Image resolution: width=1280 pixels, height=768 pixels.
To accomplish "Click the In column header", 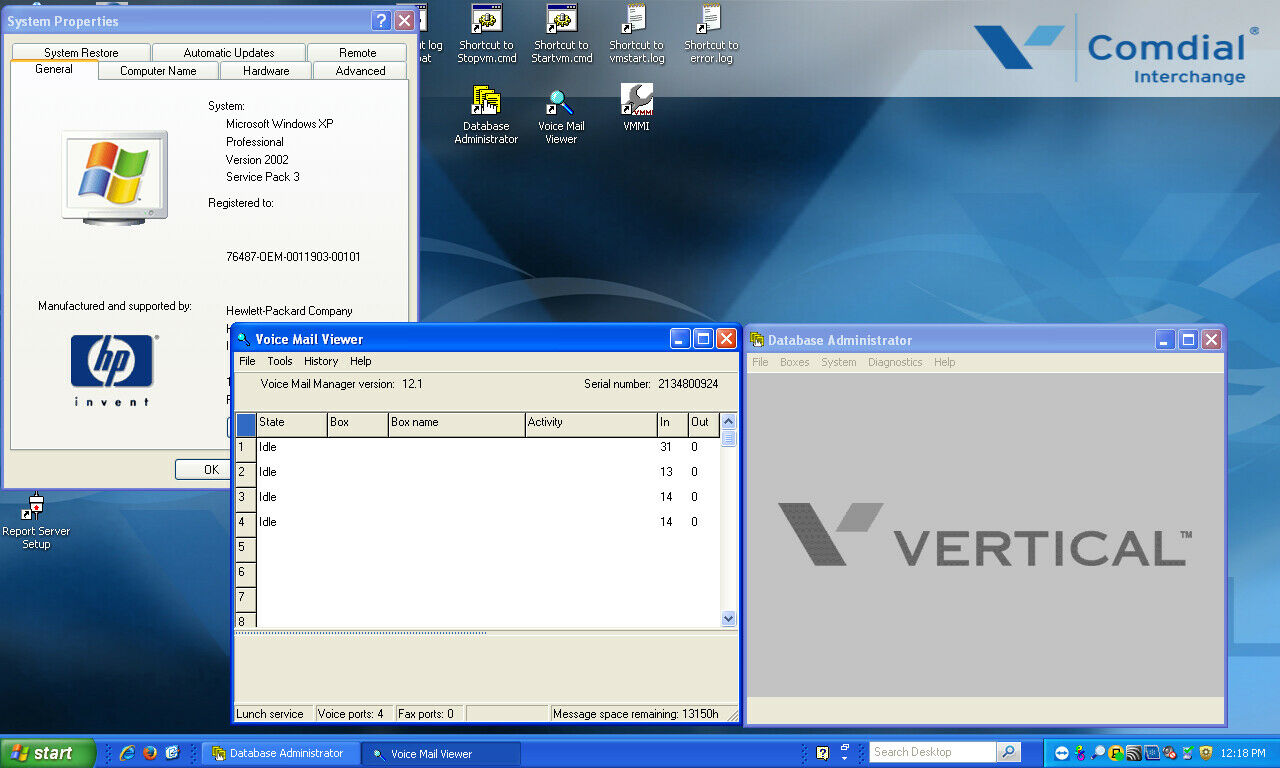I will click(672, 424).
